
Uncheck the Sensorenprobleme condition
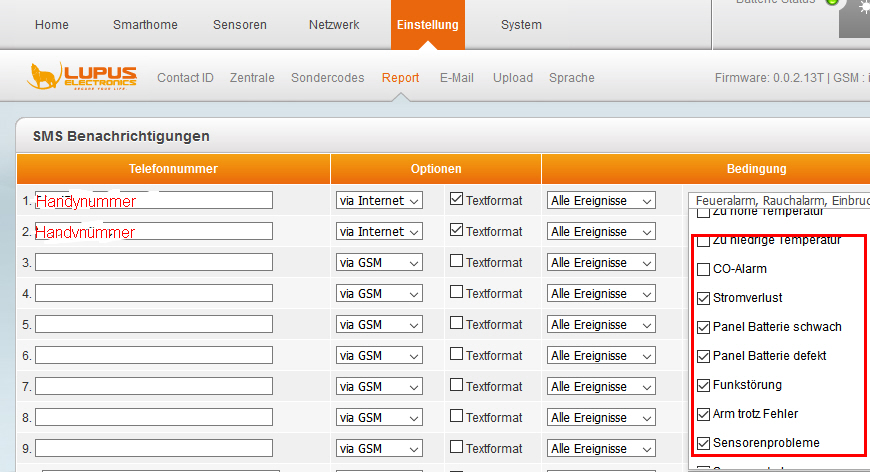pos(704,443)
